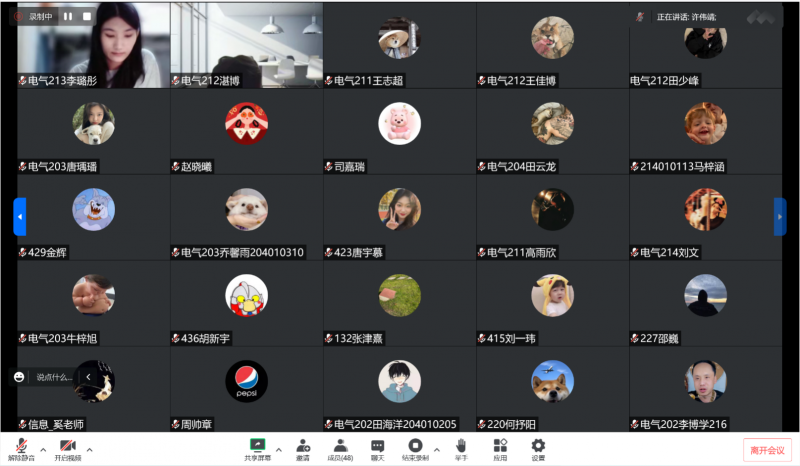This screenshot has width=800, height=466.
Task: Select 214010113马梓涵 avatar
Action: [706, 124]
